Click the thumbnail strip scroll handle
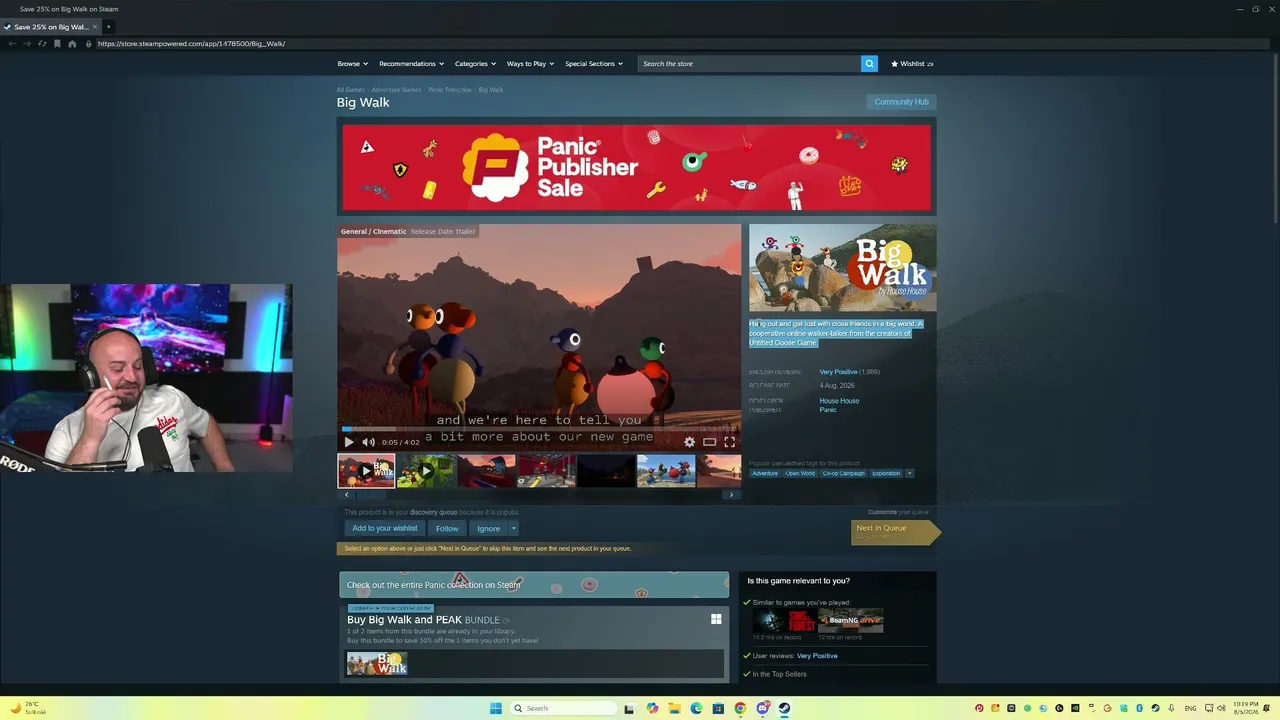This screenshot has height=720, width=1280. click(372, 495)
